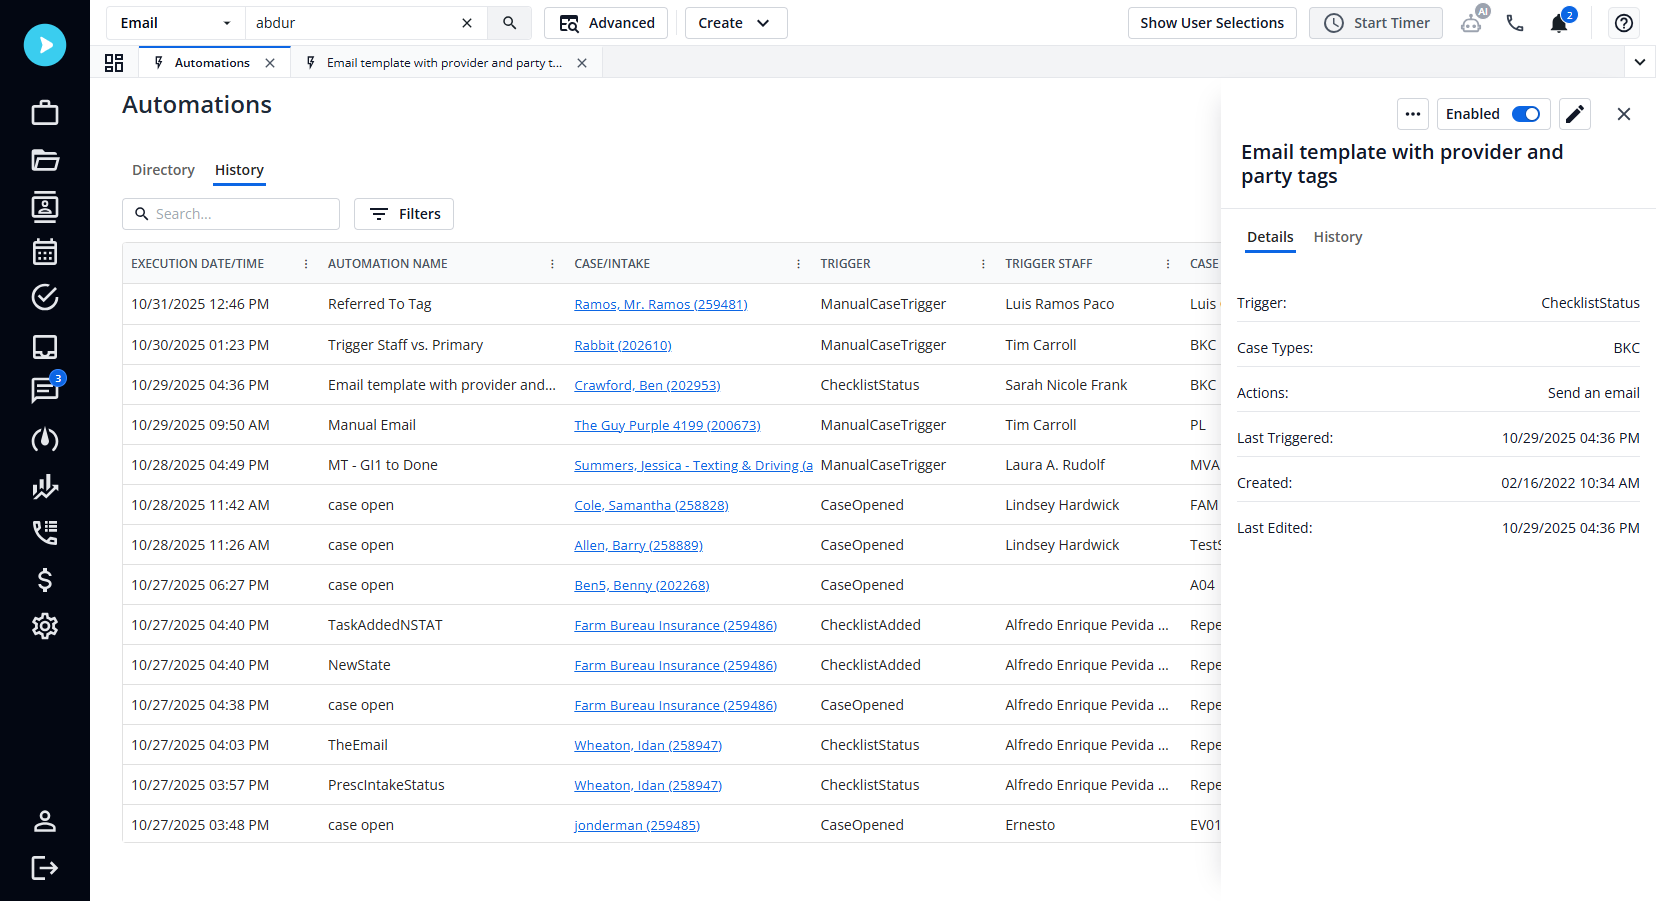Click the Show User Selections button

1212,22
